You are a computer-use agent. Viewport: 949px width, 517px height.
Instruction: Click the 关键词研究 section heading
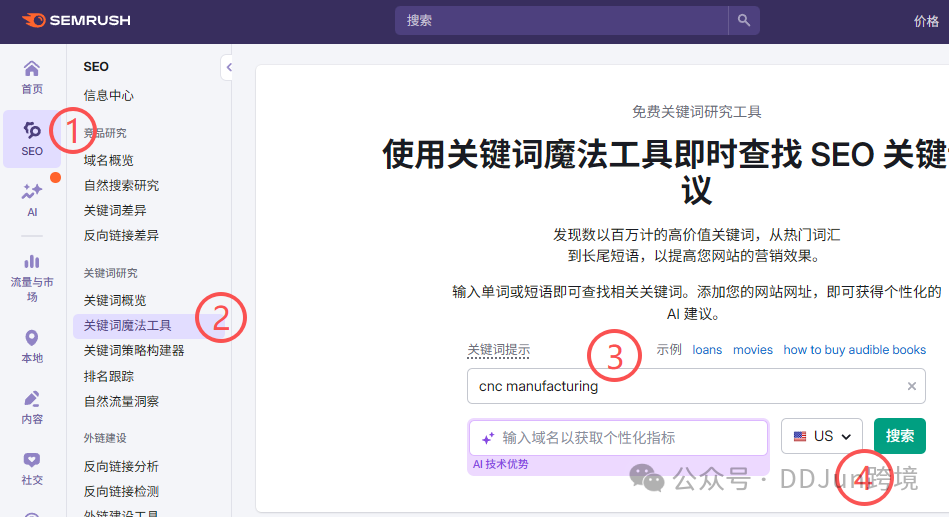tap(111, 273)
